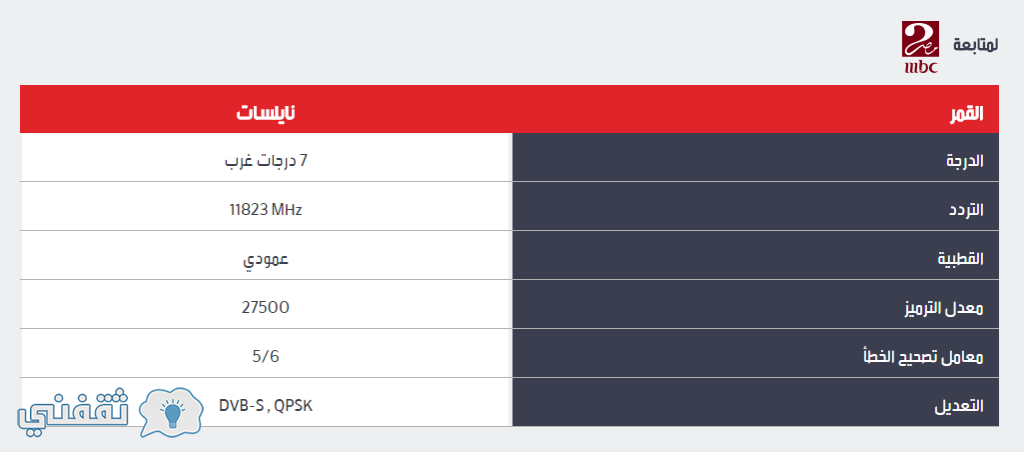Click the معدل الترميز row label
The image size is (1024, 452).
pyautogui.click(x=756, y=304)
